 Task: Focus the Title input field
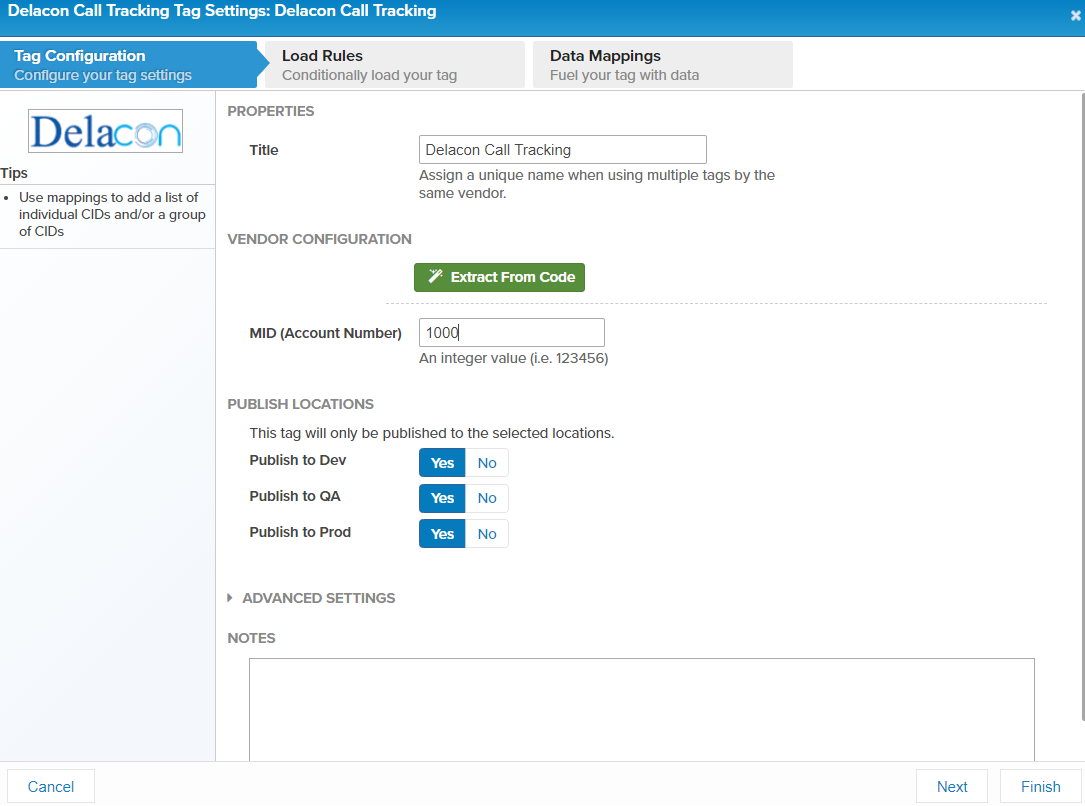pyautogui.click(x=563, y=149)
